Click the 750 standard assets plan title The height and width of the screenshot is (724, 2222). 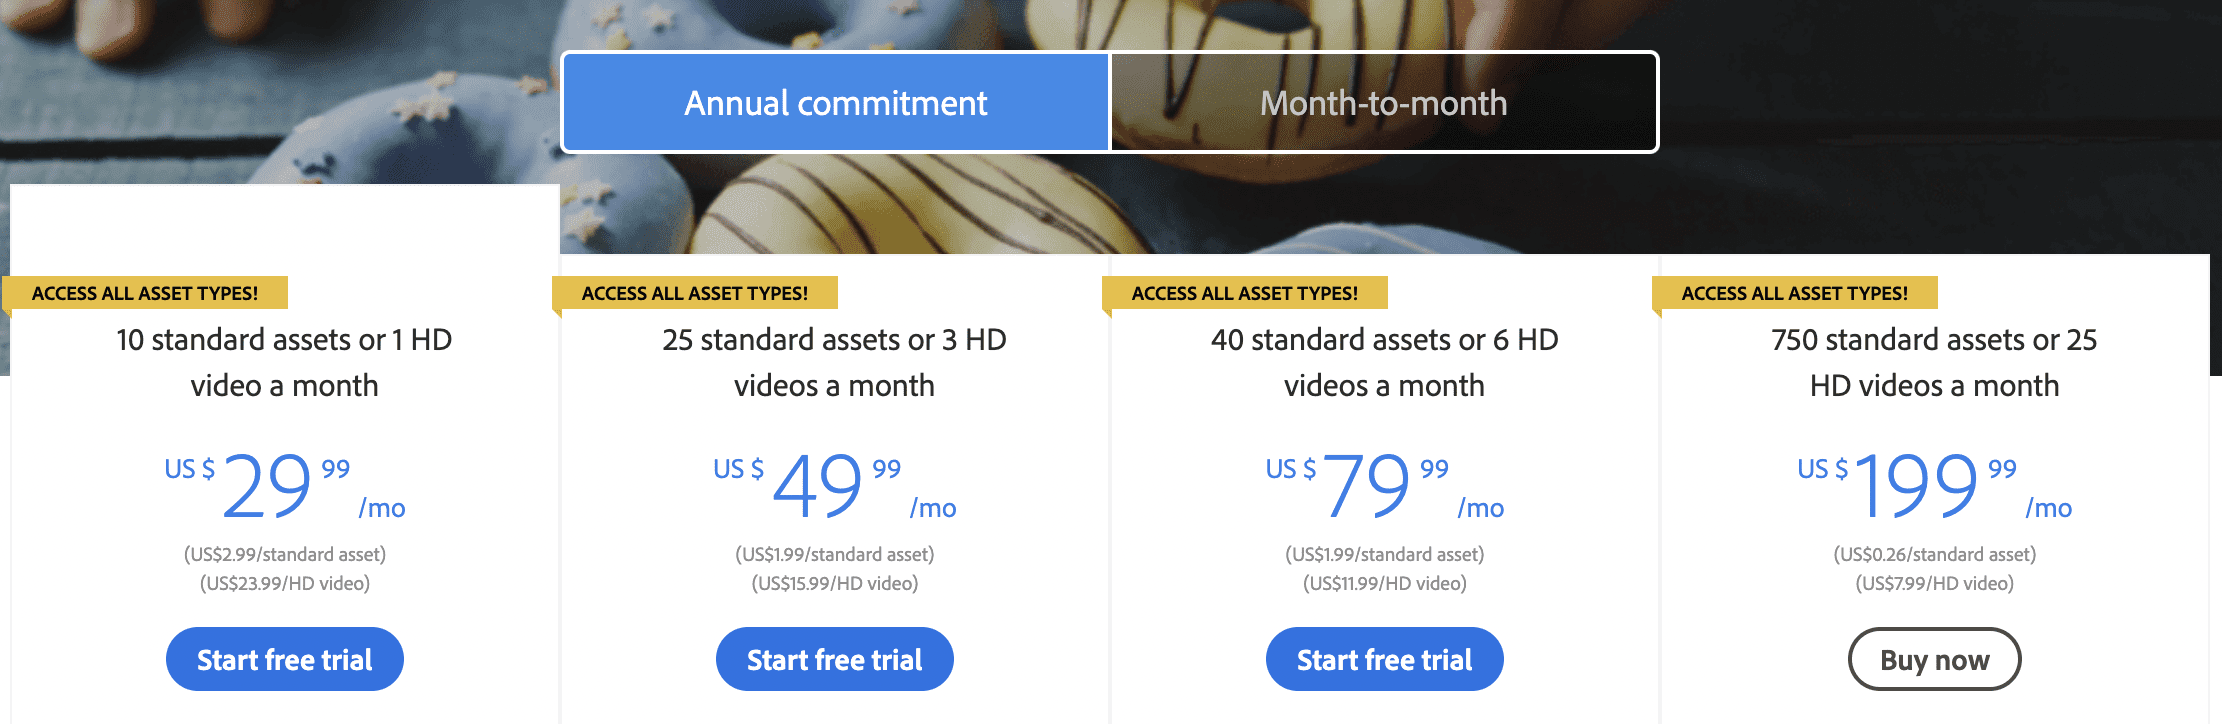[1934, 362]
